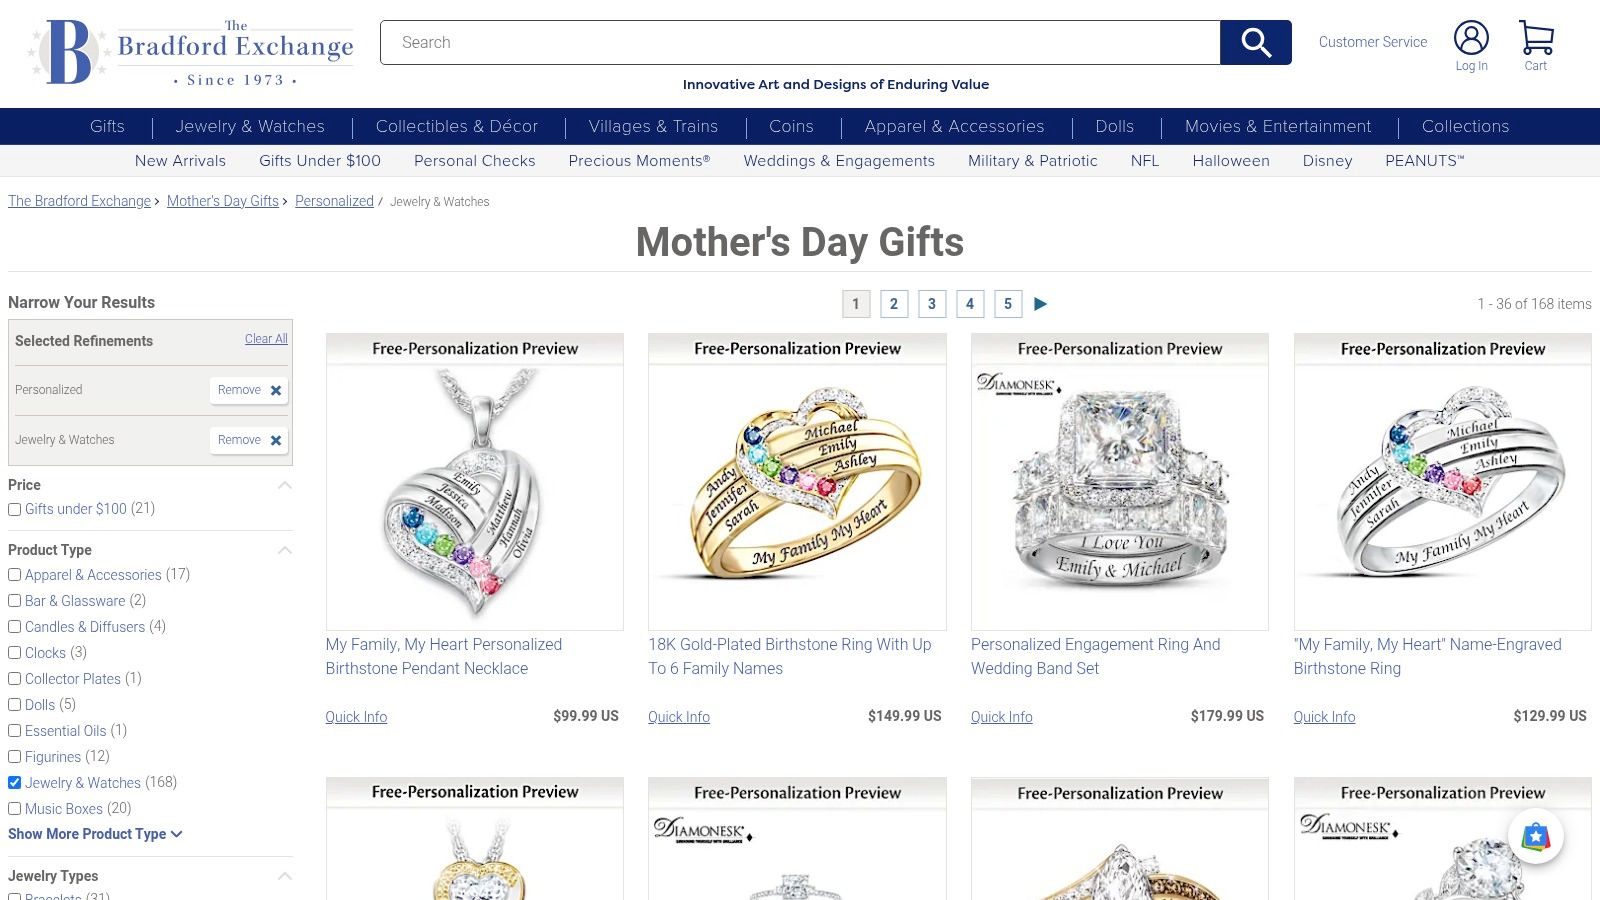Image resolution: width=1600 pixels, height=900 pixels.
Task: Open Quick Info for the $99.99 necklace
Action: (x=356, y=717)
